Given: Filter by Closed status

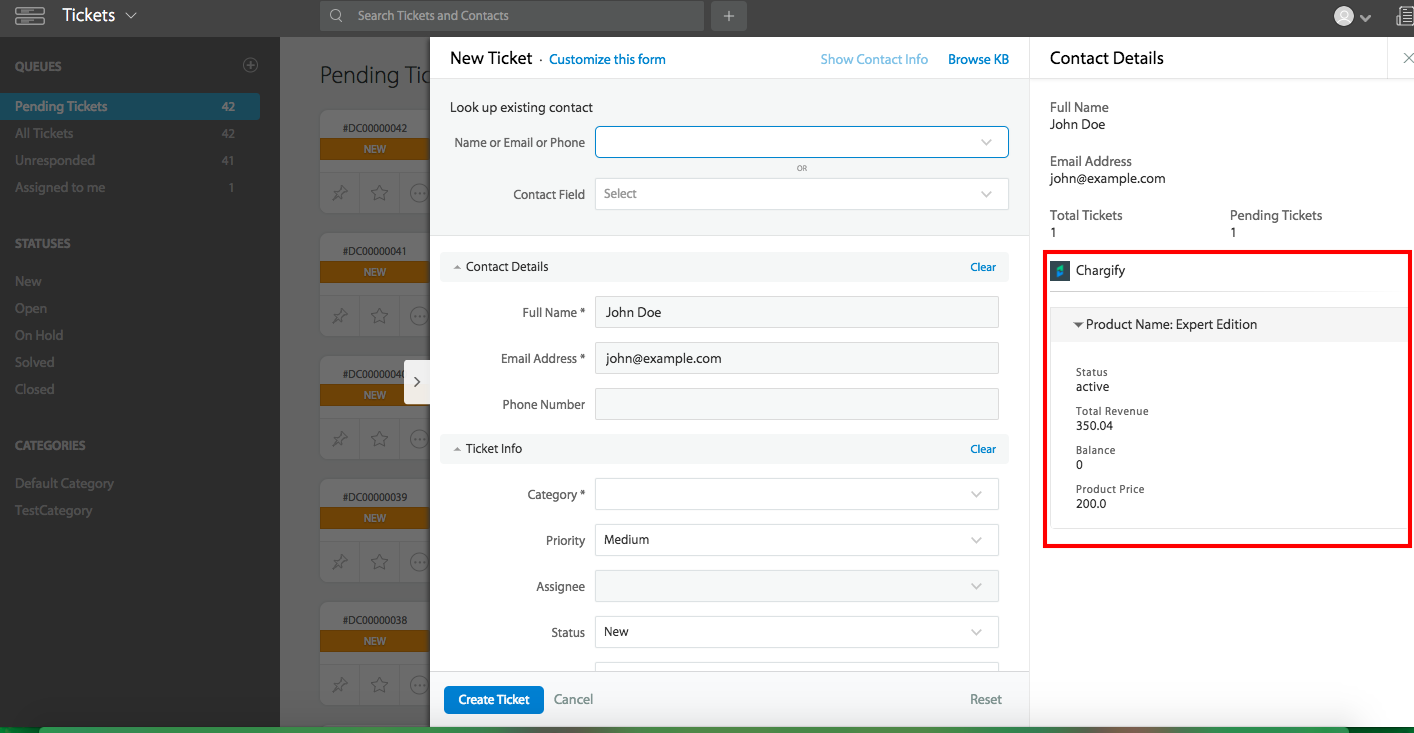Looking at the screenshot, I should (x=35, y=390).
